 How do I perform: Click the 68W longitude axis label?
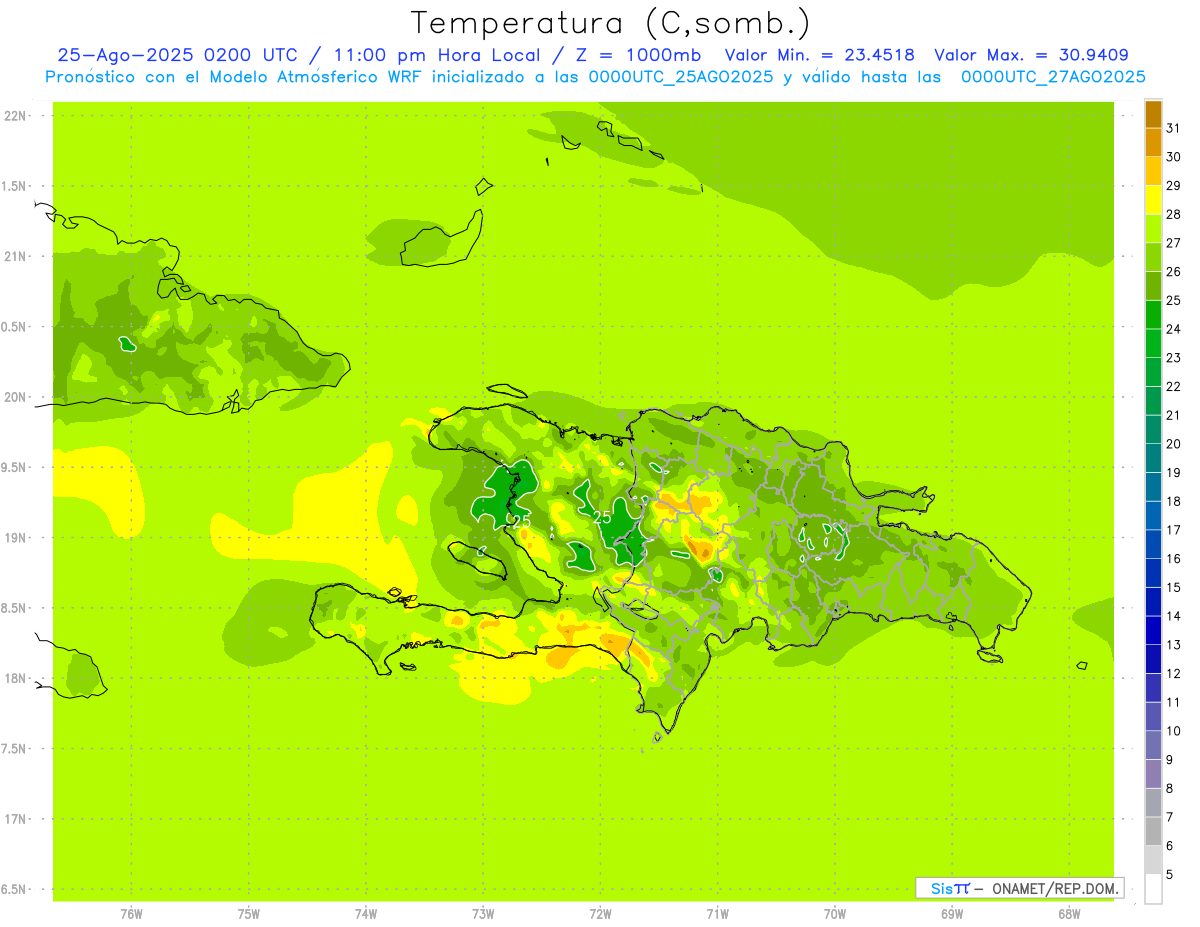click(1069, 914)
